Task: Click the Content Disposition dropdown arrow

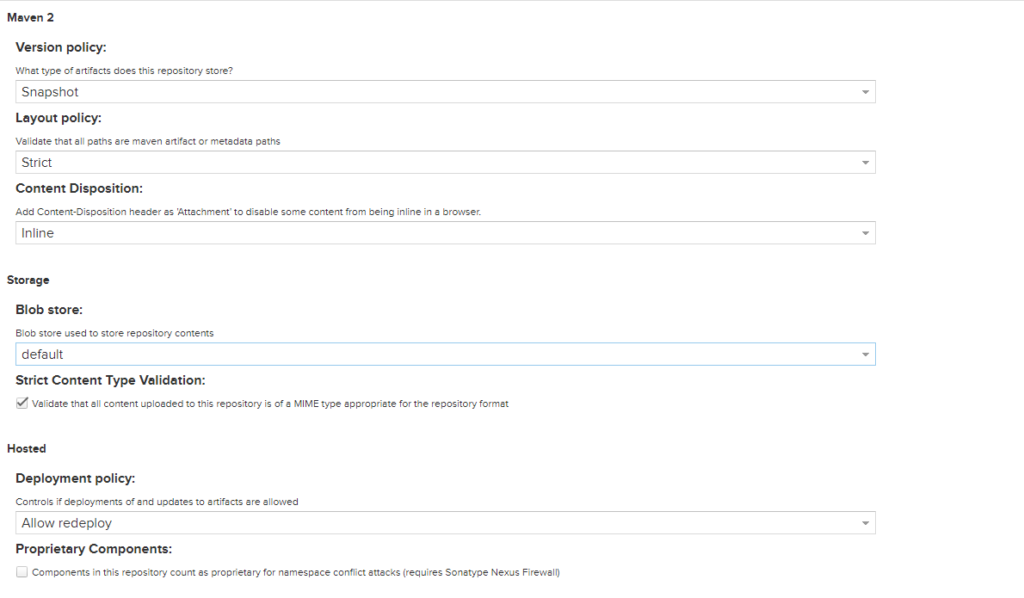Action: click(x=865, y=233)
